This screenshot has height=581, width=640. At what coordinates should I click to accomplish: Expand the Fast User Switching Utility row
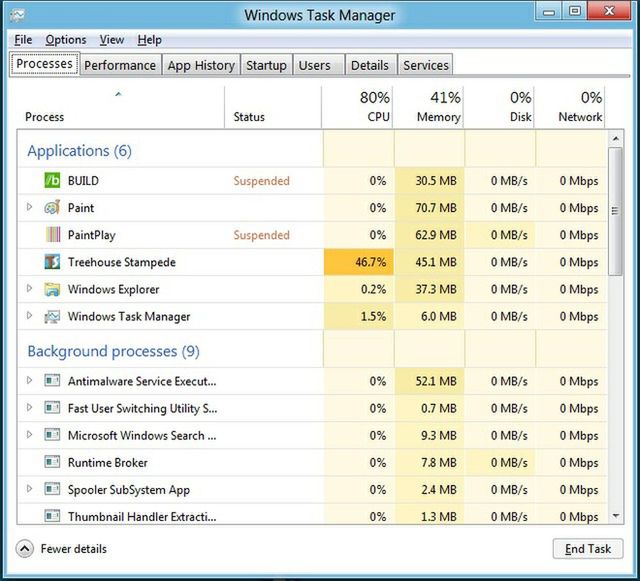29,407
